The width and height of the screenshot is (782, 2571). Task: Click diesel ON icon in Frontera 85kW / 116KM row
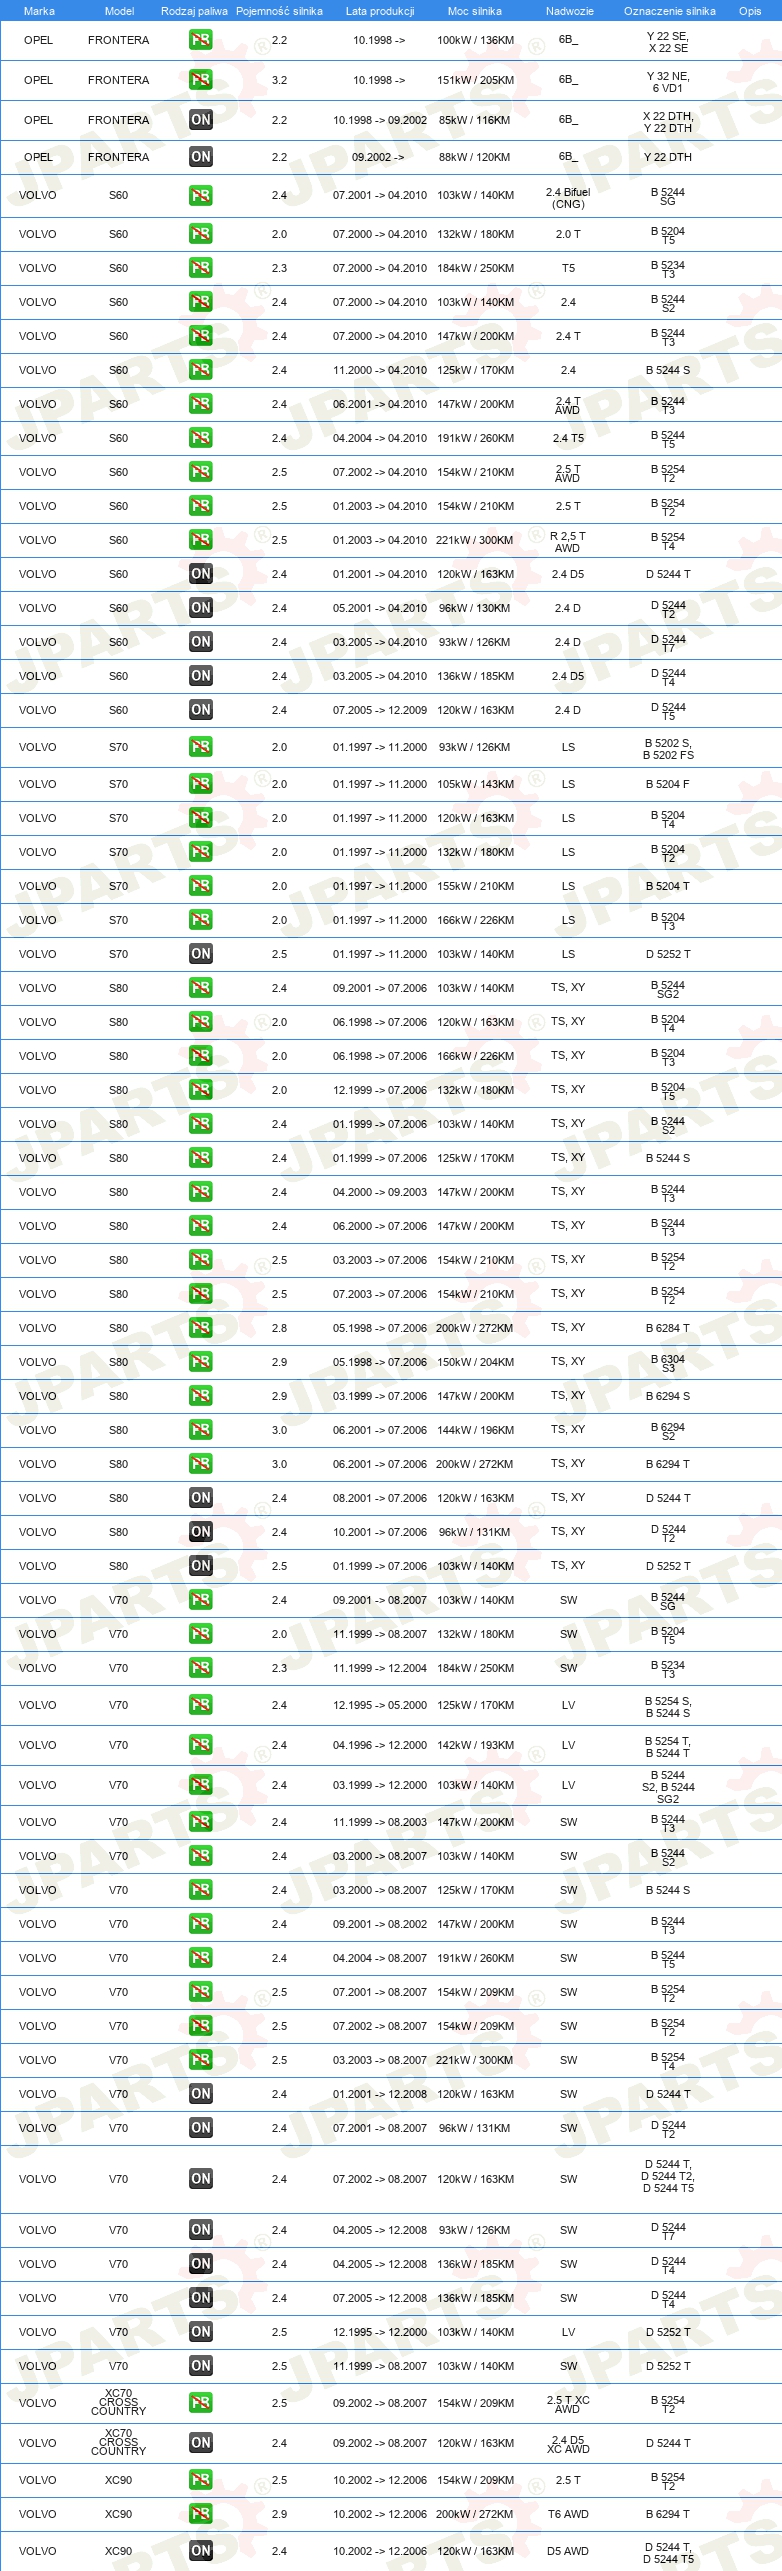200,120
